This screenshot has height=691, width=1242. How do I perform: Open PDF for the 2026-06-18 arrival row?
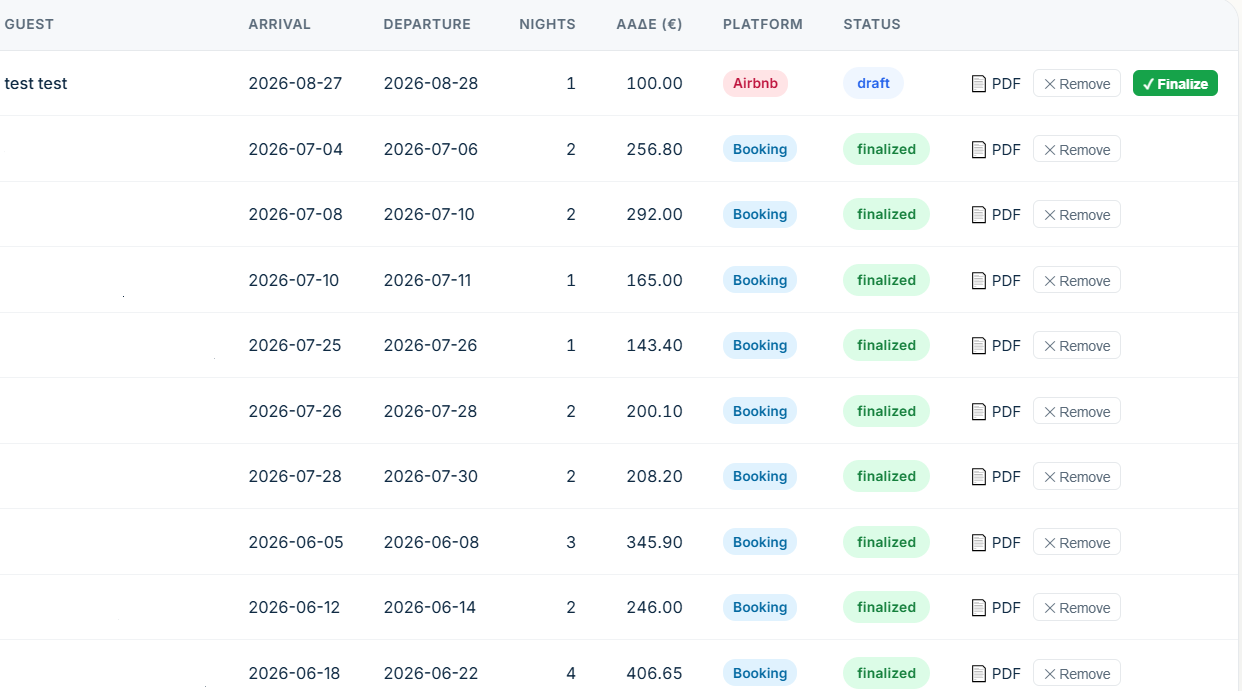pos(996,674)
